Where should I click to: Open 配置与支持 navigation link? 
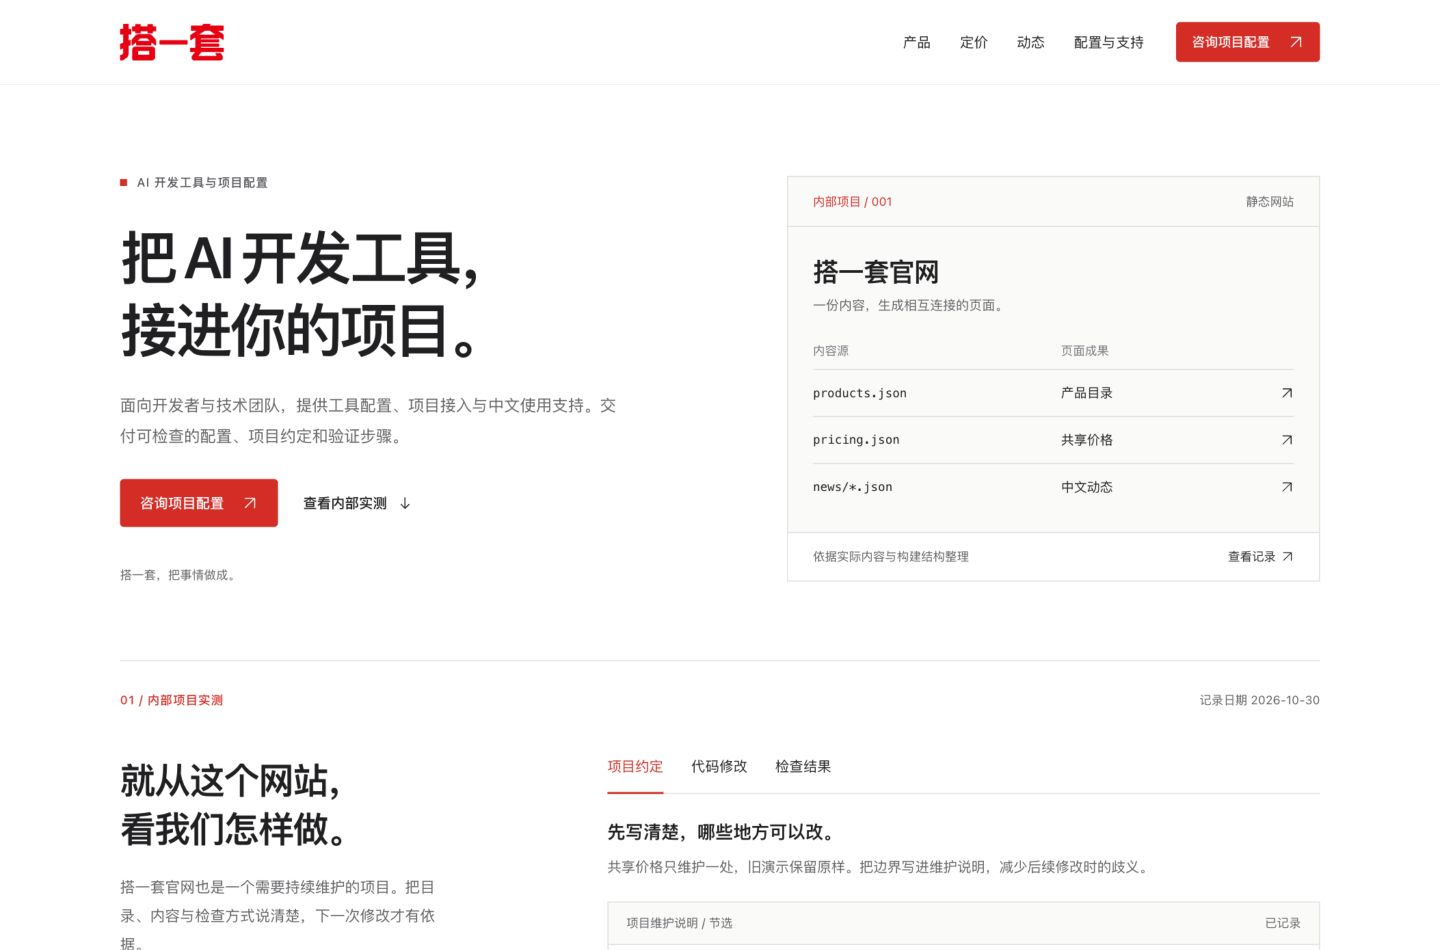[1109, 42]
